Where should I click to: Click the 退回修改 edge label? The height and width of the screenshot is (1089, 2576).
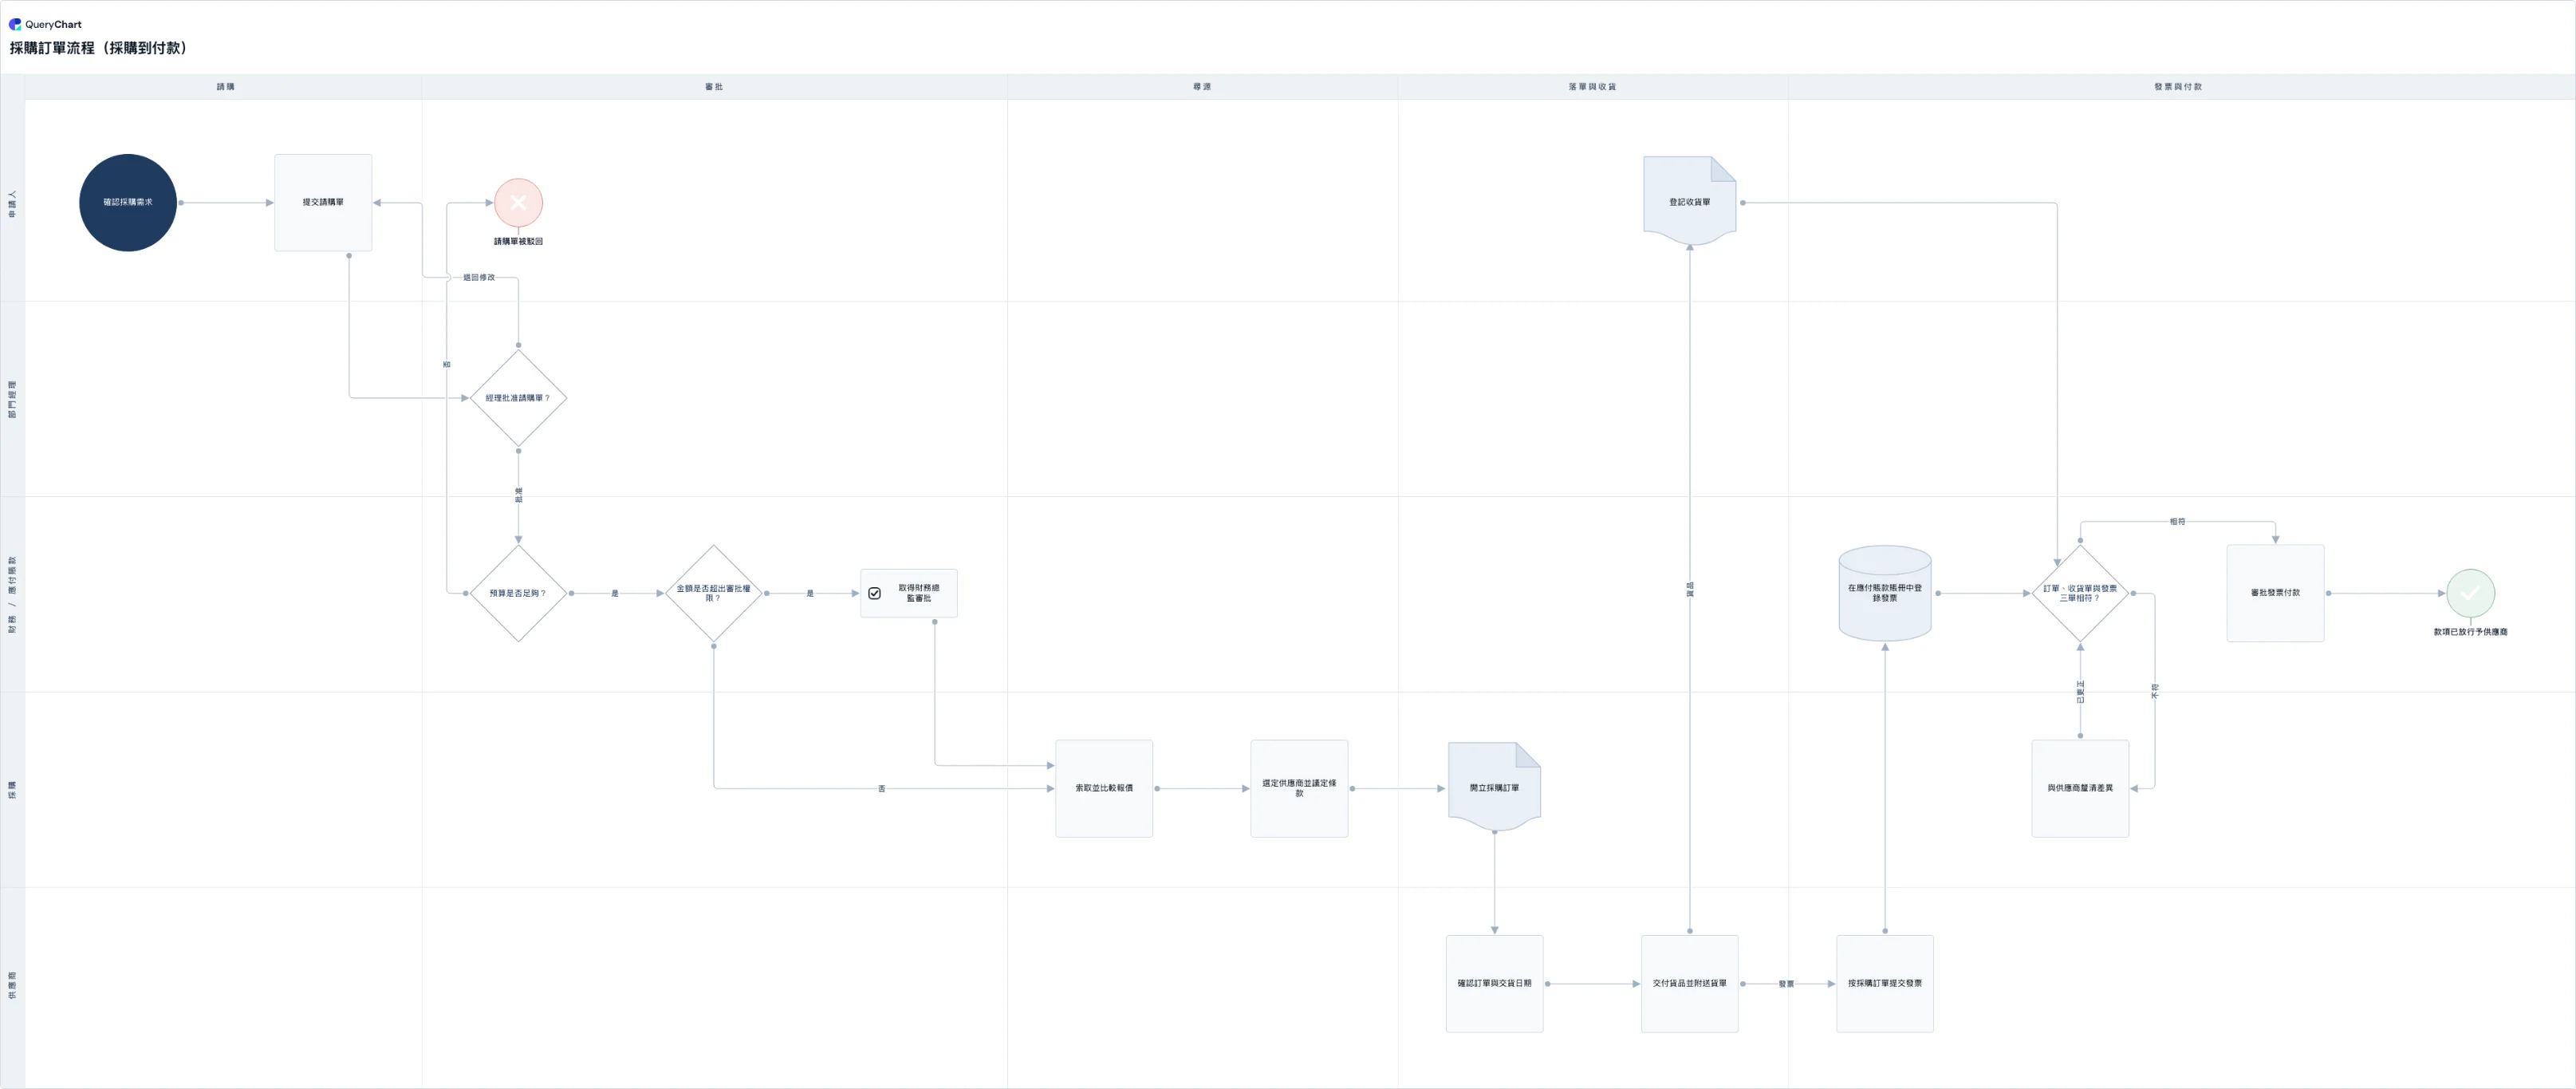(x=478, y=277)
